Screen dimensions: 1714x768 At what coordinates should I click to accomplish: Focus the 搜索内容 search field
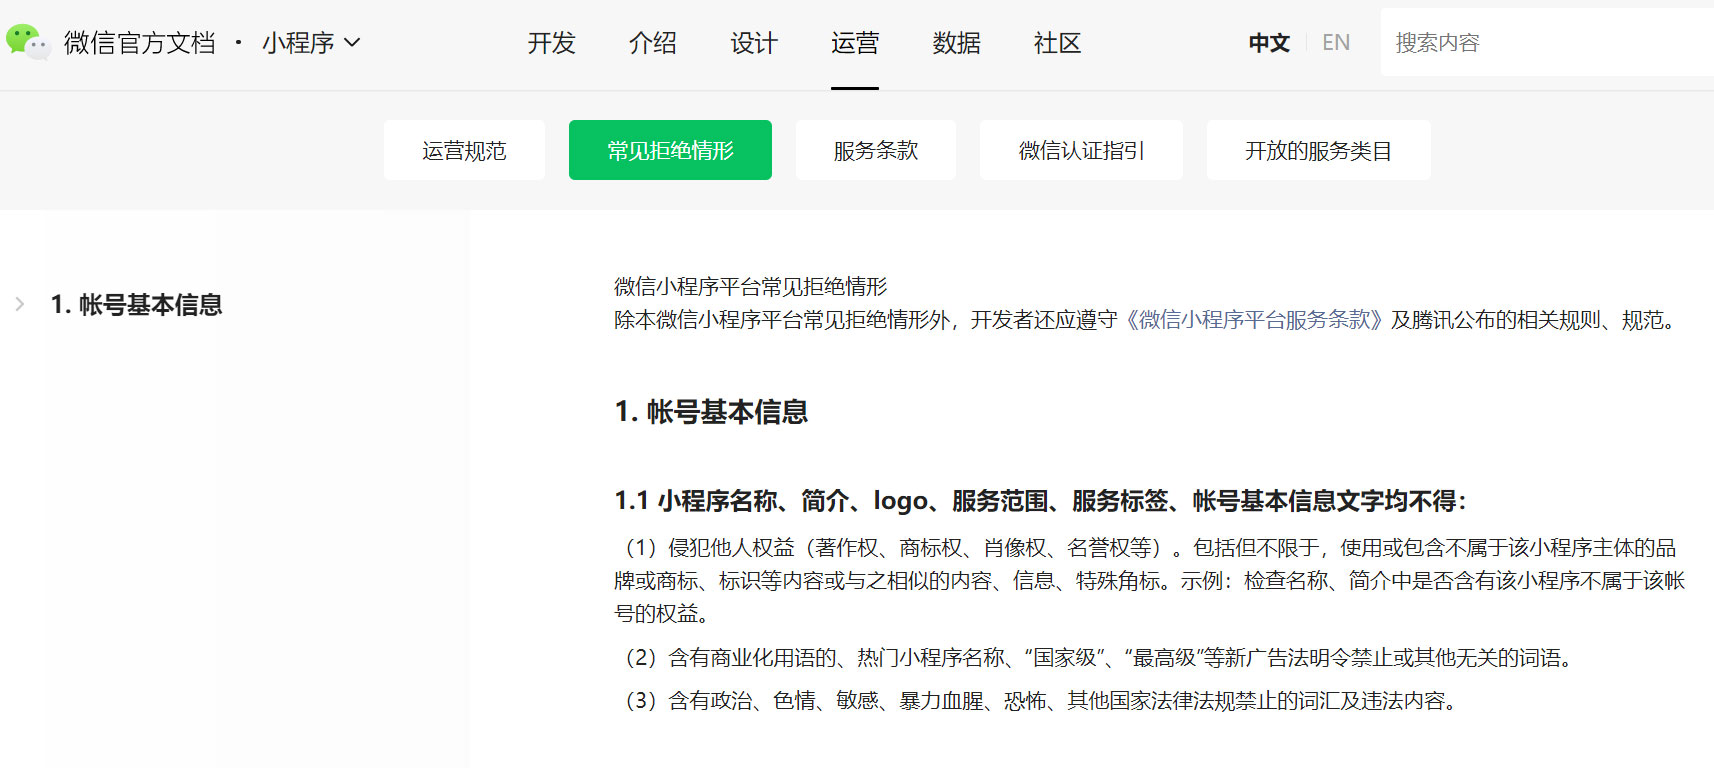pos(1547,42)
